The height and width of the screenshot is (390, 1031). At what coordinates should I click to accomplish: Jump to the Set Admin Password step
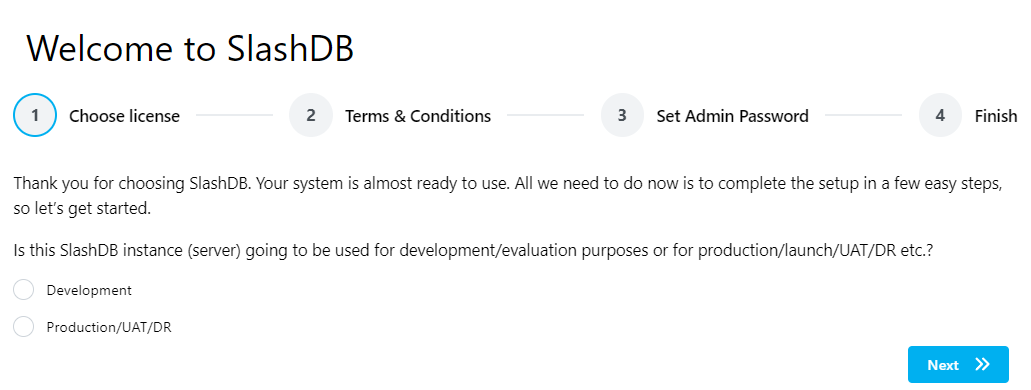732,116
